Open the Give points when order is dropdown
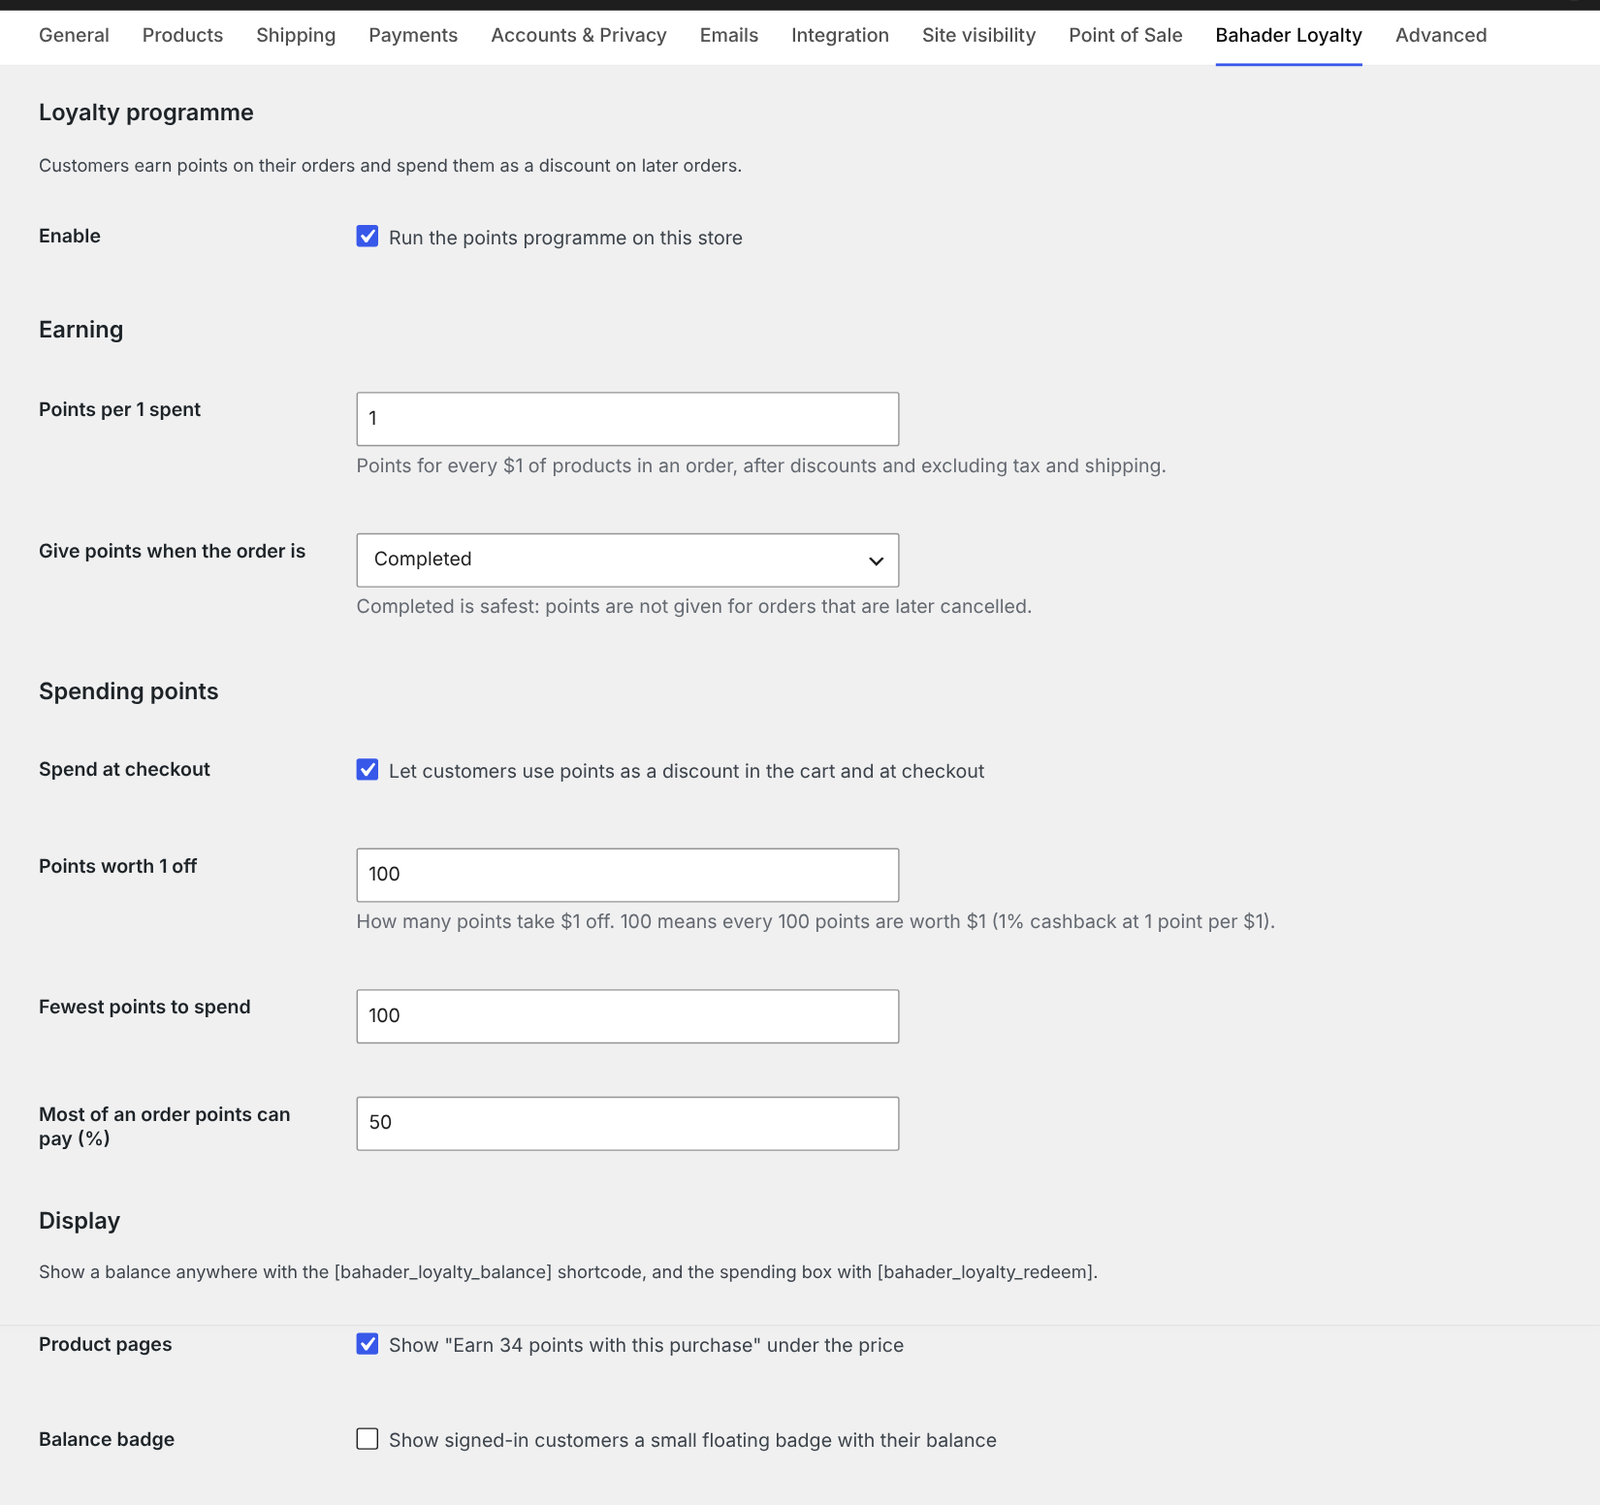 (627, 560)
